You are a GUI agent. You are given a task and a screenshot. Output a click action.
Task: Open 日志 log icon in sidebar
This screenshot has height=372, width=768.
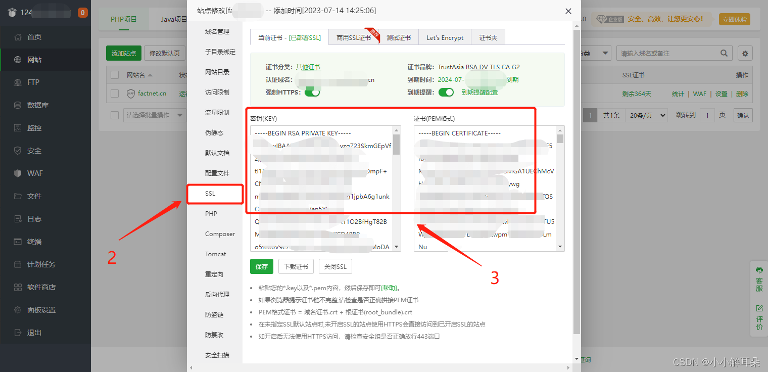(x=18, y=218)
